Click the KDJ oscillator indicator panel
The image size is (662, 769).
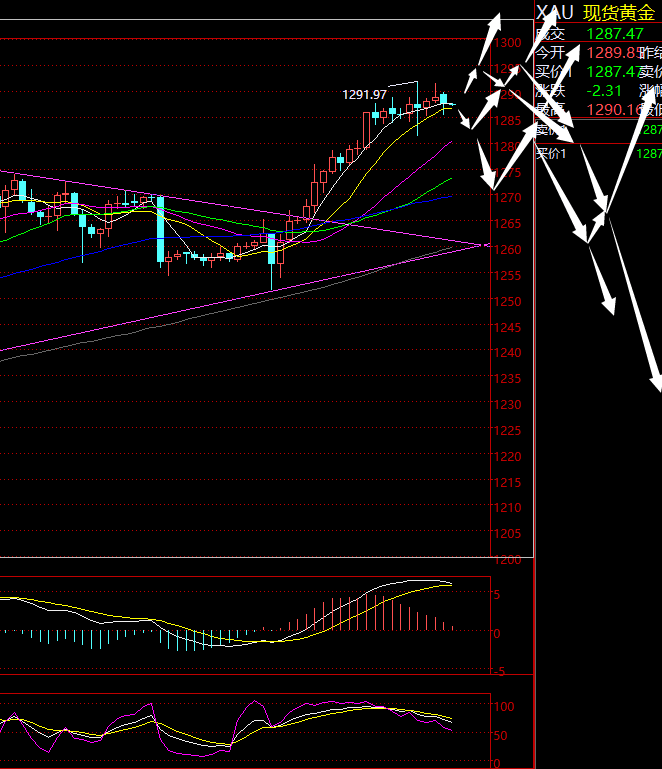coord(245,731)
